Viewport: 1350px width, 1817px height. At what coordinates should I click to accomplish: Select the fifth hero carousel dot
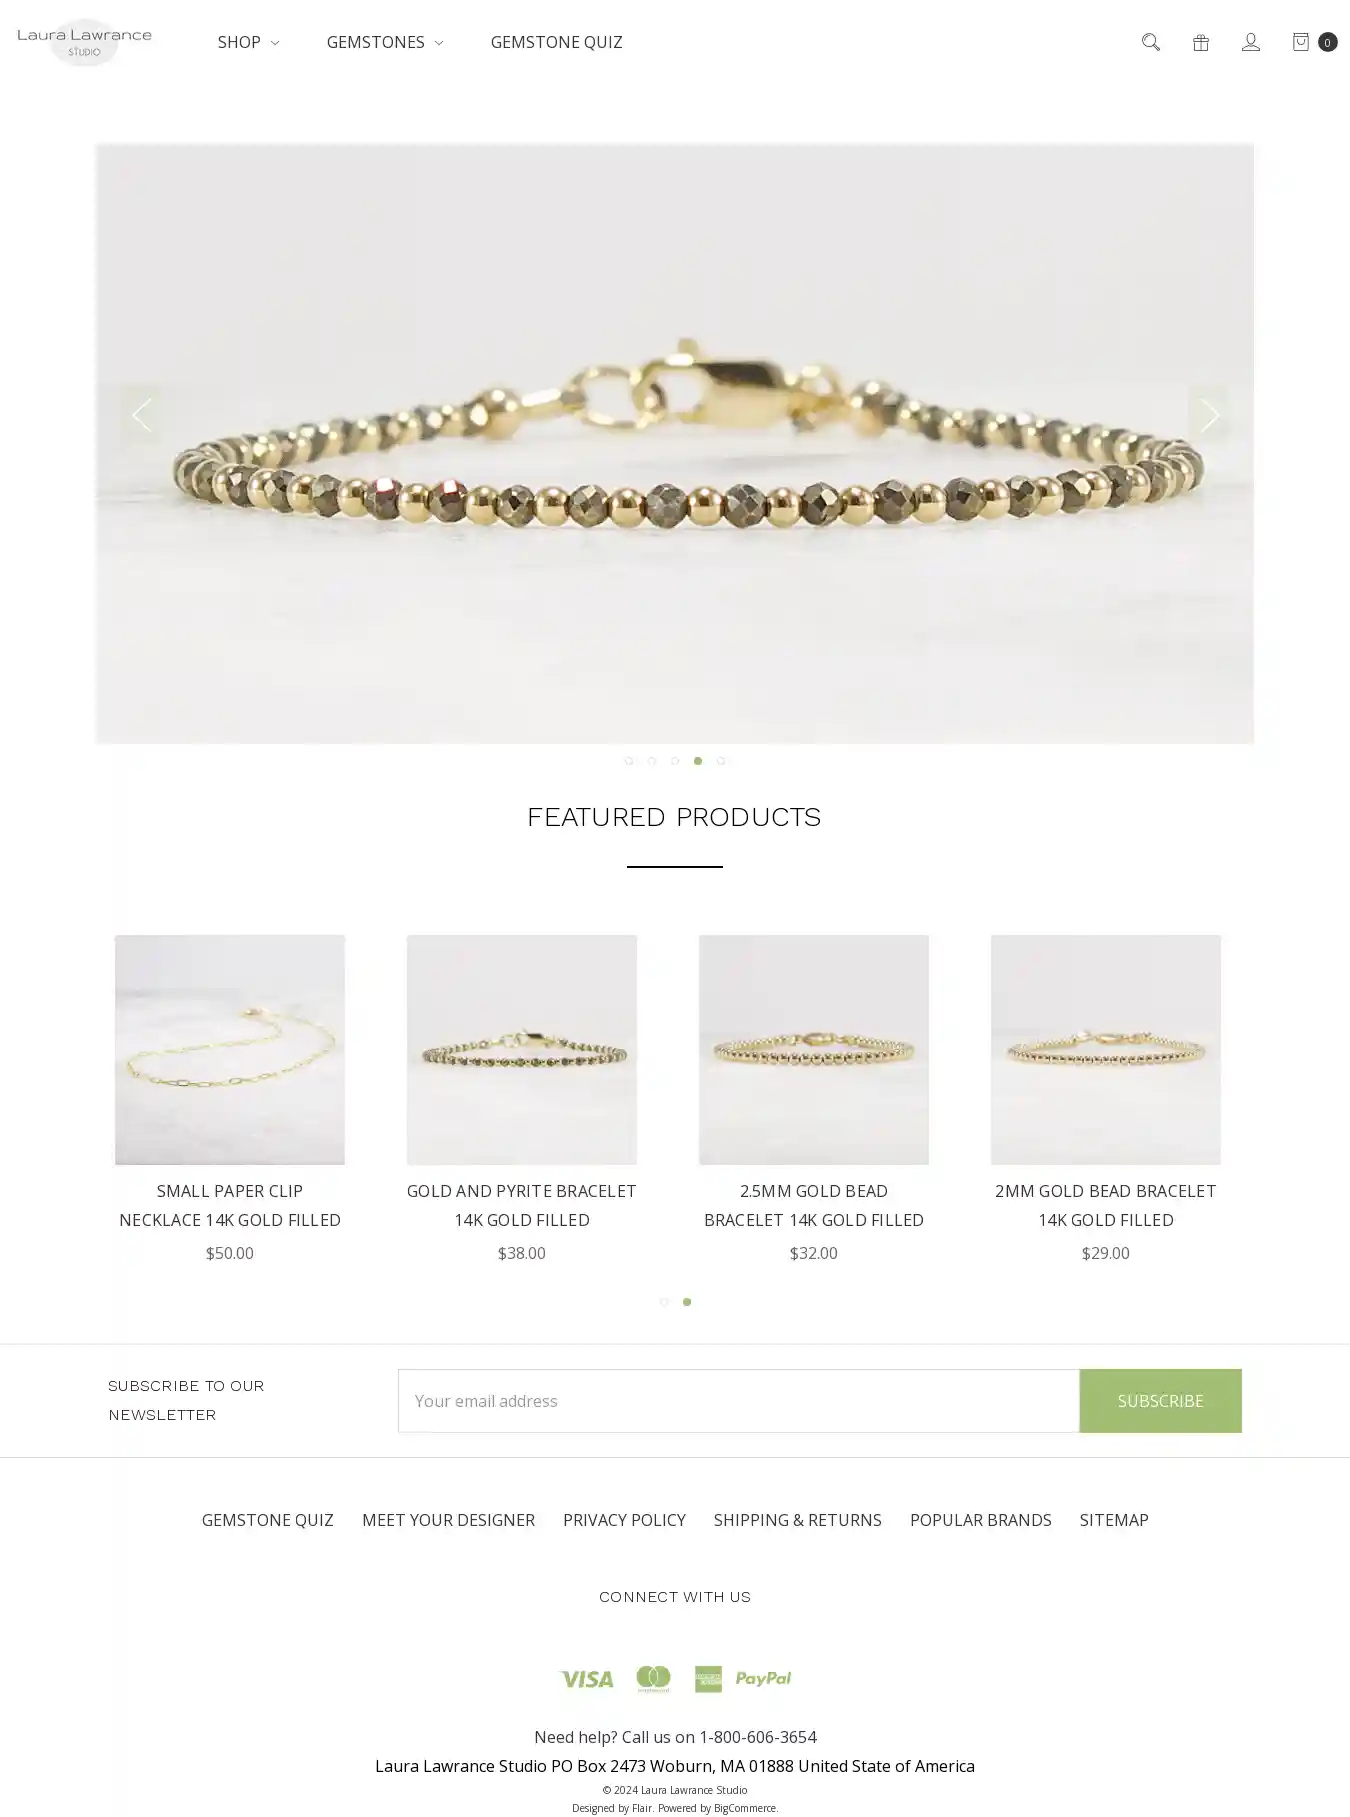pyautogui.click(x=721, y=761)
